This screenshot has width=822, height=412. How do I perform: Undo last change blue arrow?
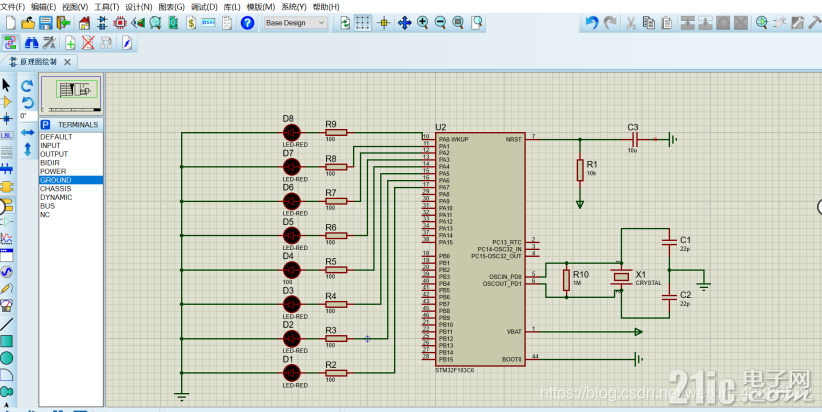(592, 23)
